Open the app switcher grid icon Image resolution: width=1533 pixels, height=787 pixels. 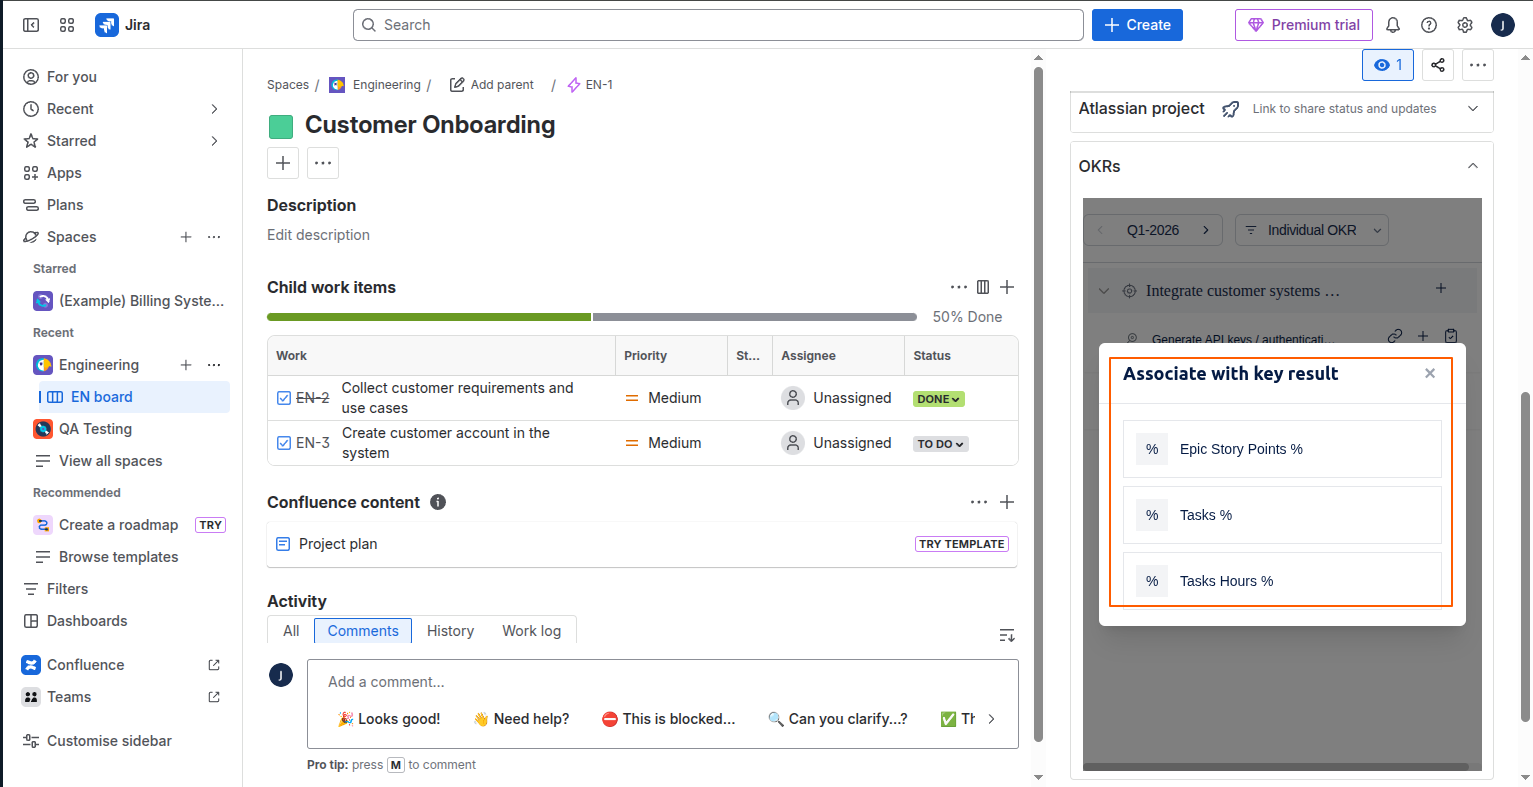pos(67,25)
